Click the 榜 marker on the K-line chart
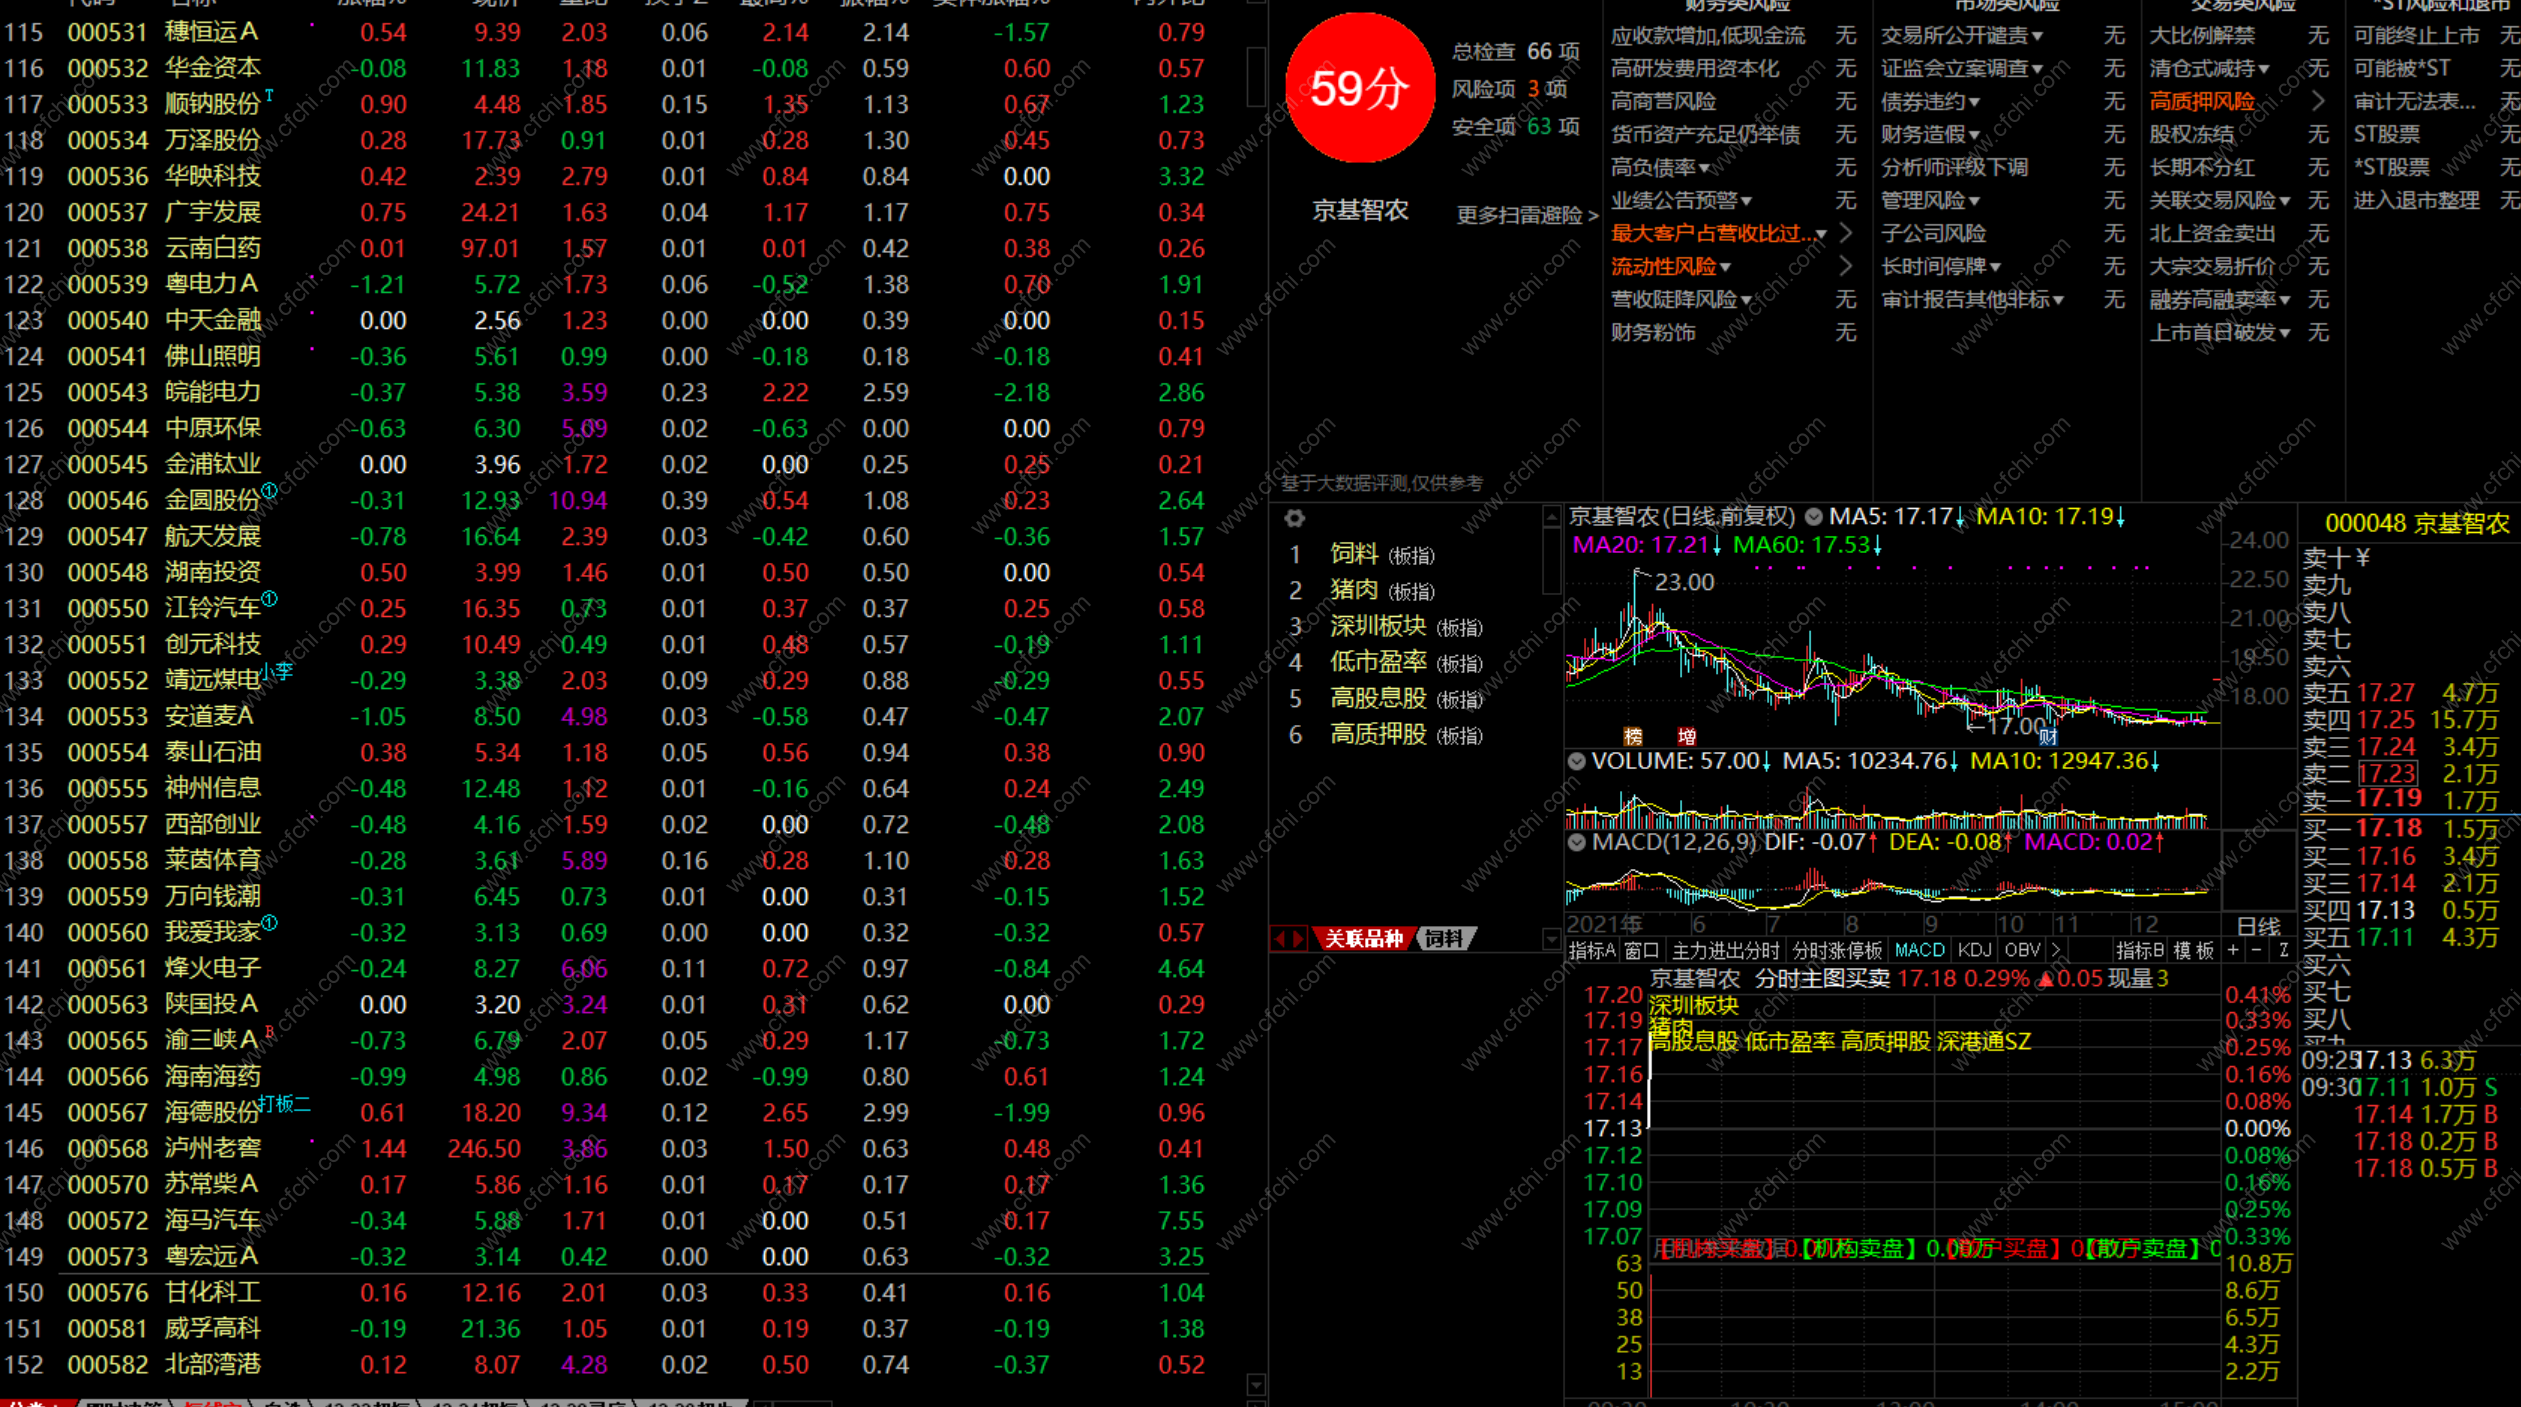Image resolution: width=2521 pixels, height=1407 pixels. (1633, 736)
